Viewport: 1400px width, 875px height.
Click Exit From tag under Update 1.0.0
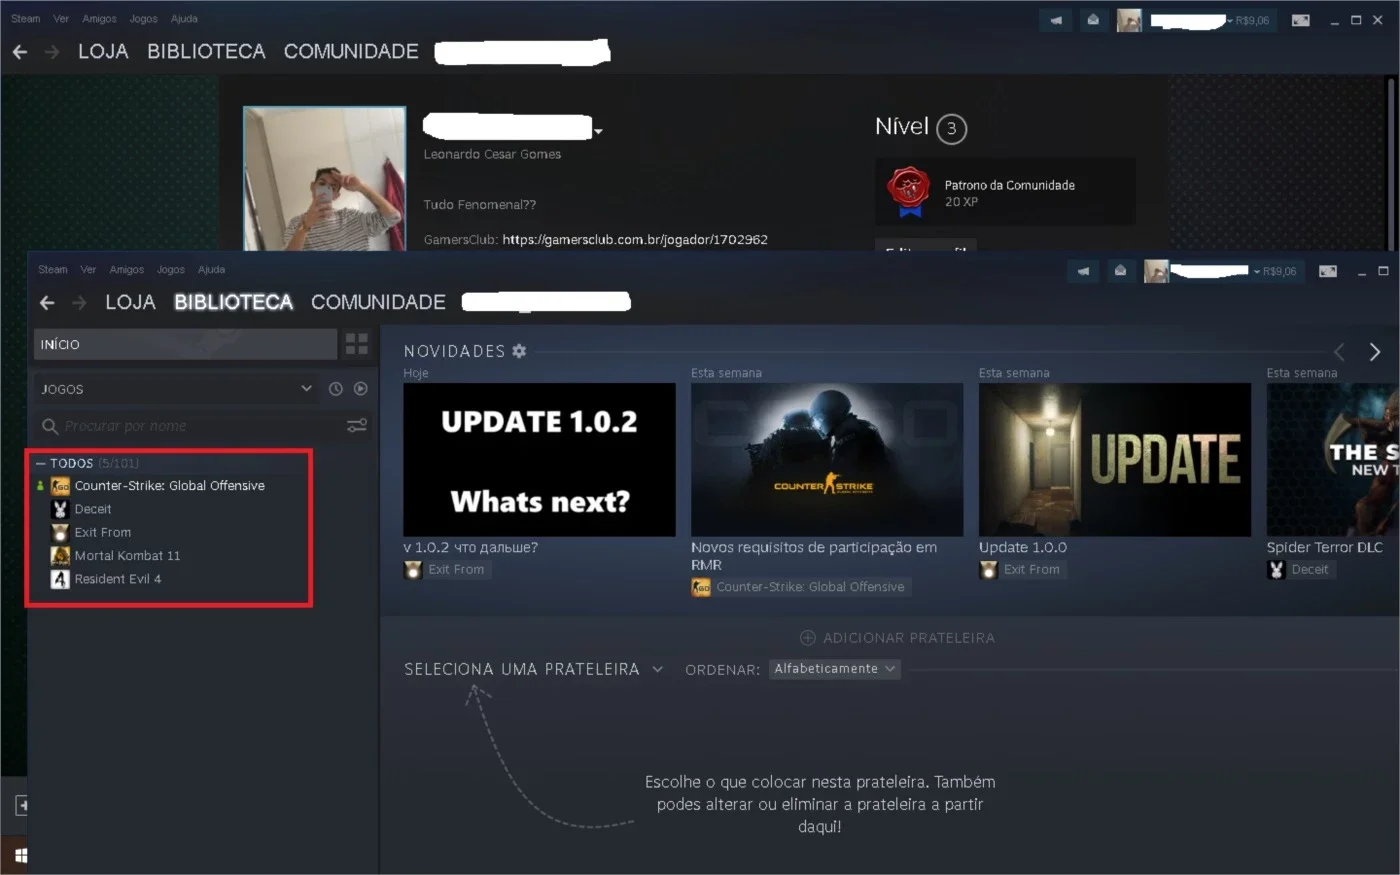pyautogui.click(x=1023, y=570)
